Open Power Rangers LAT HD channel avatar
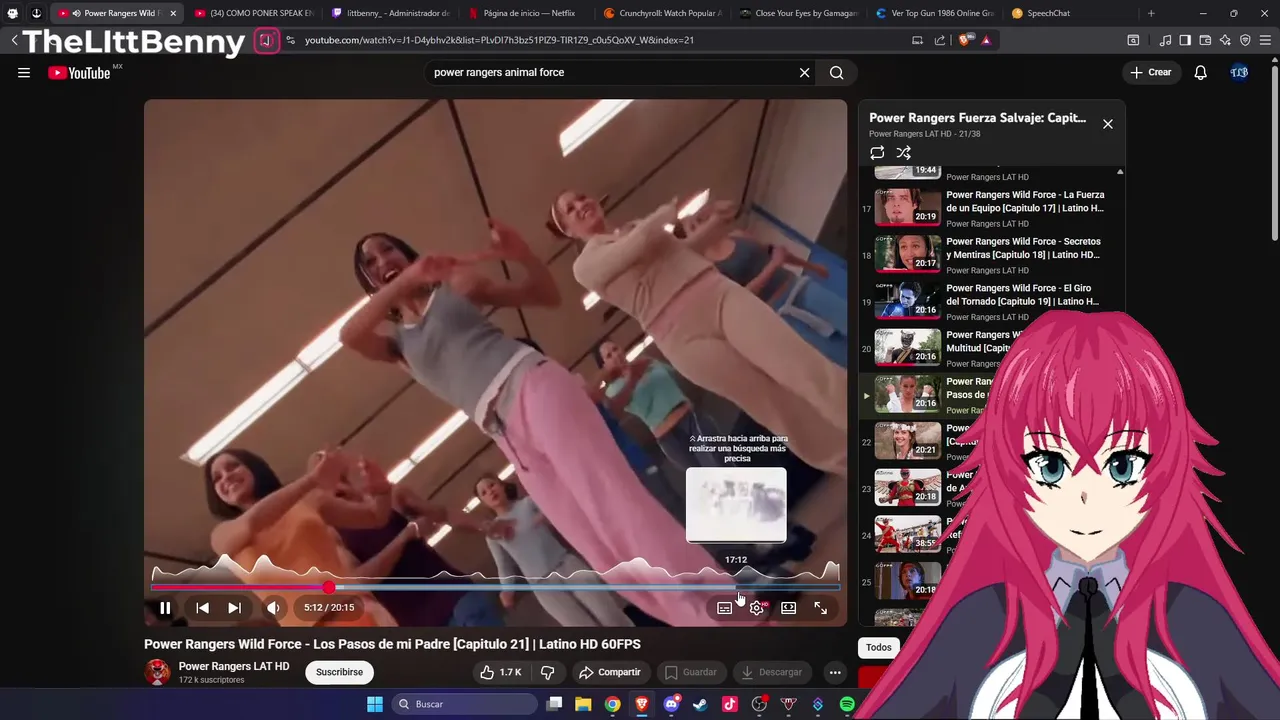The width and height of the screenshot is (1280, 720). click(x=157, y=672)
